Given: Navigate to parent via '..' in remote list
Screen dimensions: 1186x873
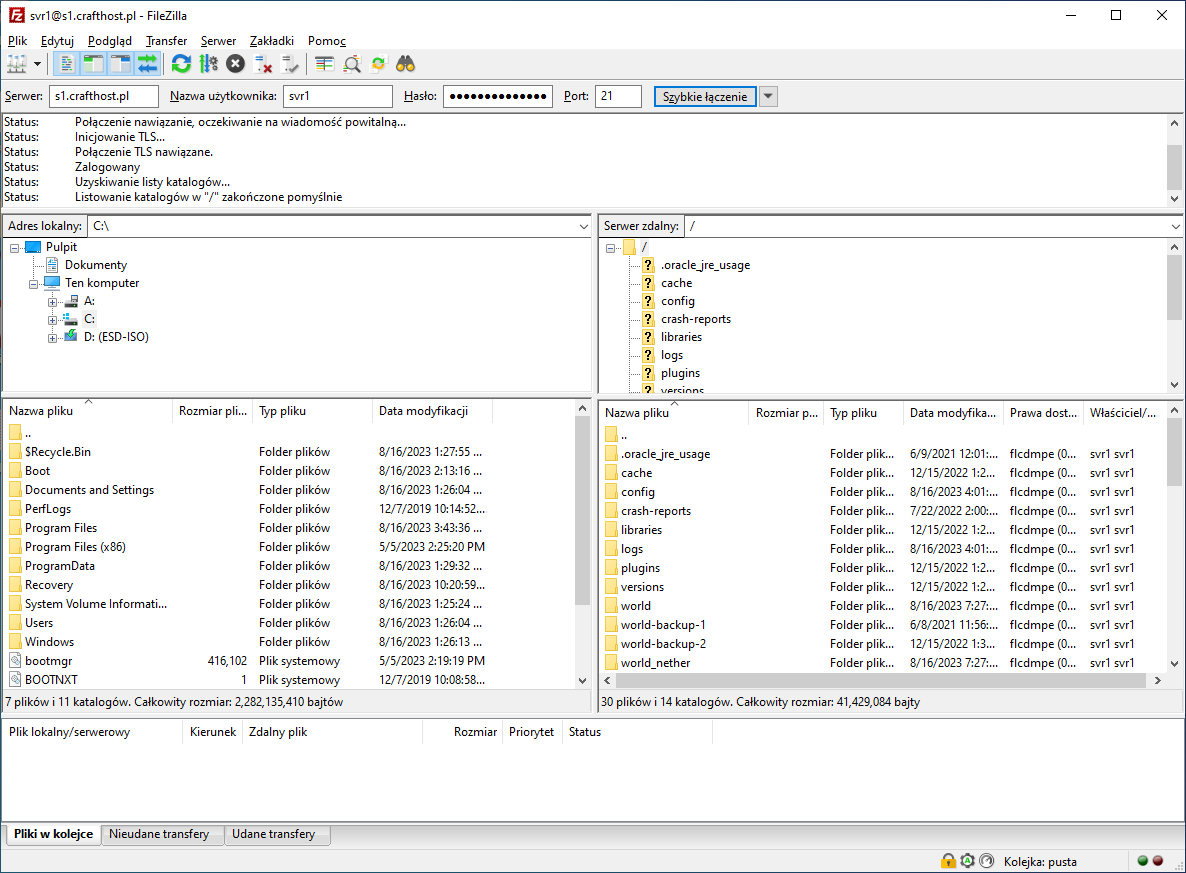Looking at the screenshot, I should click(x=624, y=436).
